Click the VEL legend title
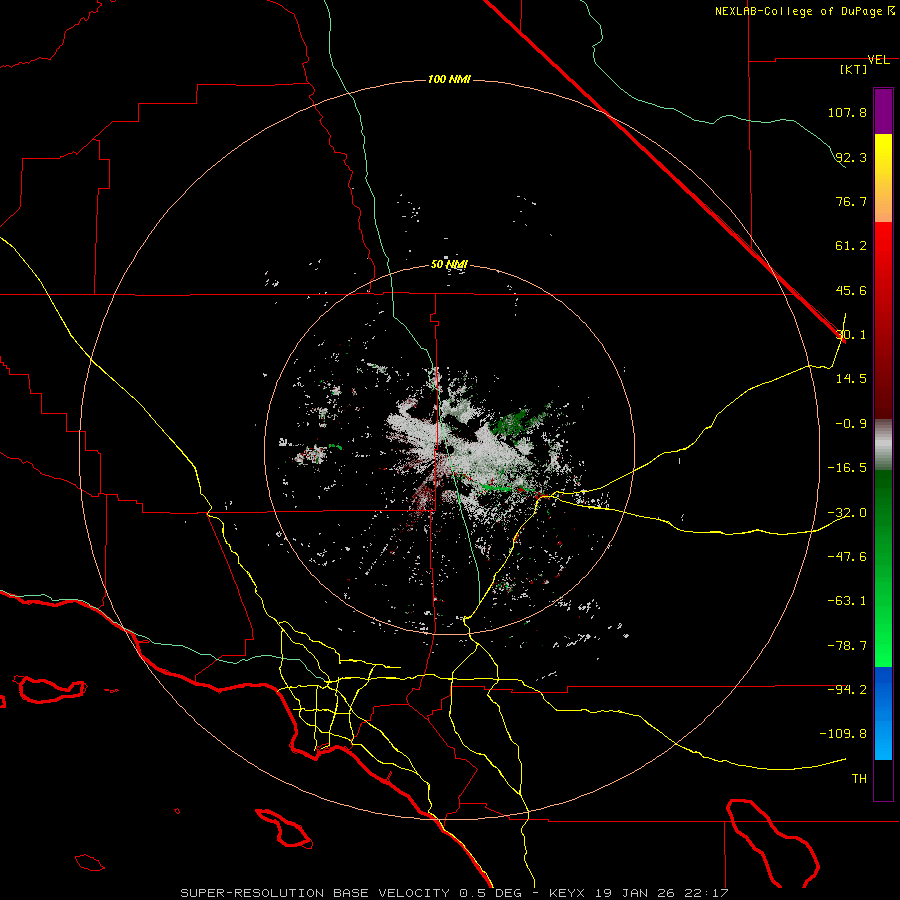The image size is (900, 900). click(x=878, y=60)
